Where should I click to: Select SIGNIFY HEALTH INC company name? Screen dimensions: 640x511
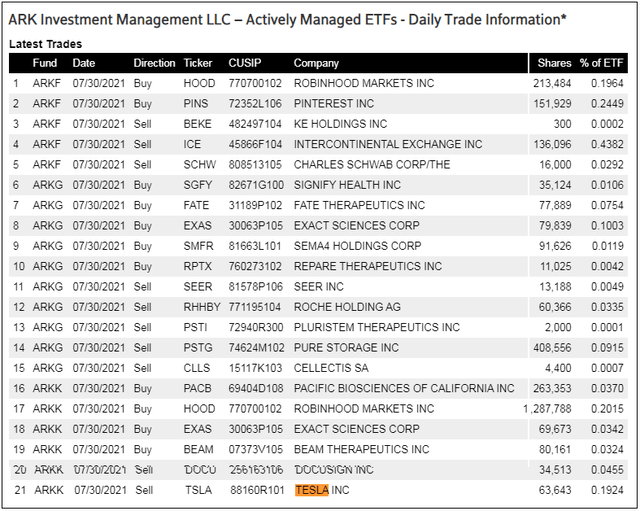(347, 185)
